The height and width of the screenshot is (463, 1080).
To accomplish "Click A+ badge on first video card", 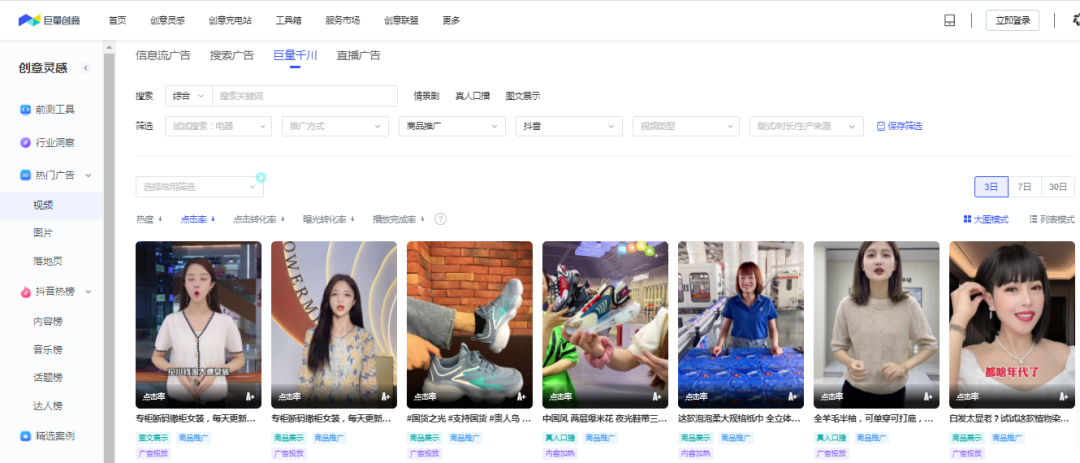I will [250, 396].
